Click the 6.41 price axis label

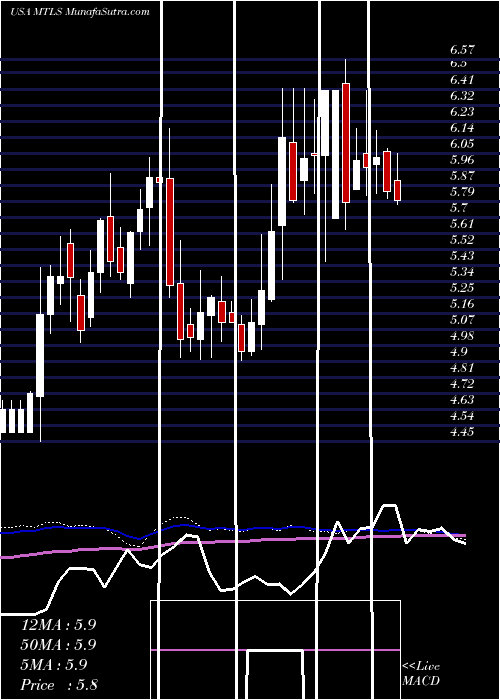(x=462, y=80)
